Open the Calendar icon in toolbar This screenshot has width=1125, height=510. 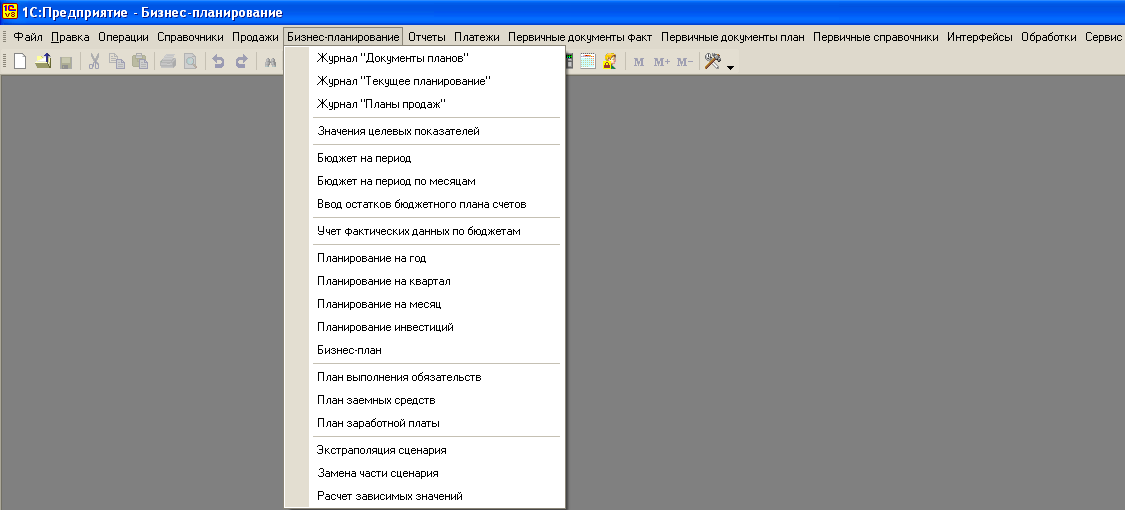click(588, 62)
